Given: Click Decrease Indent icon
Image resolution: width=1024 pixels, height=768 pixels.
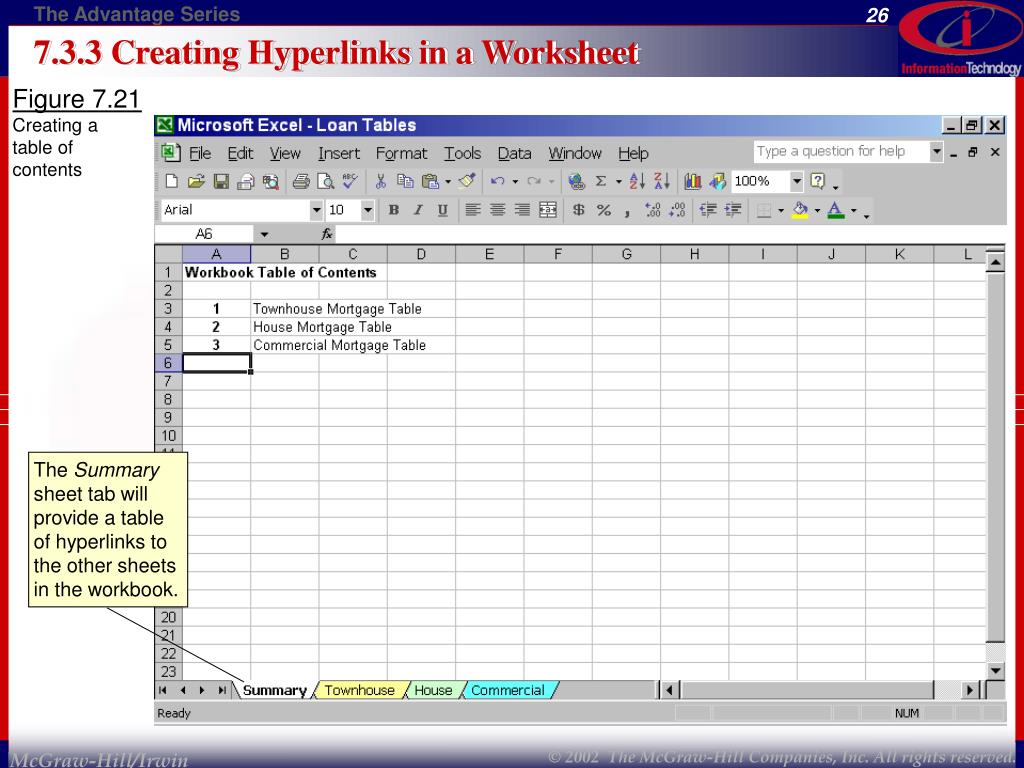Looking at the screenshot, I should click(708, 210).
